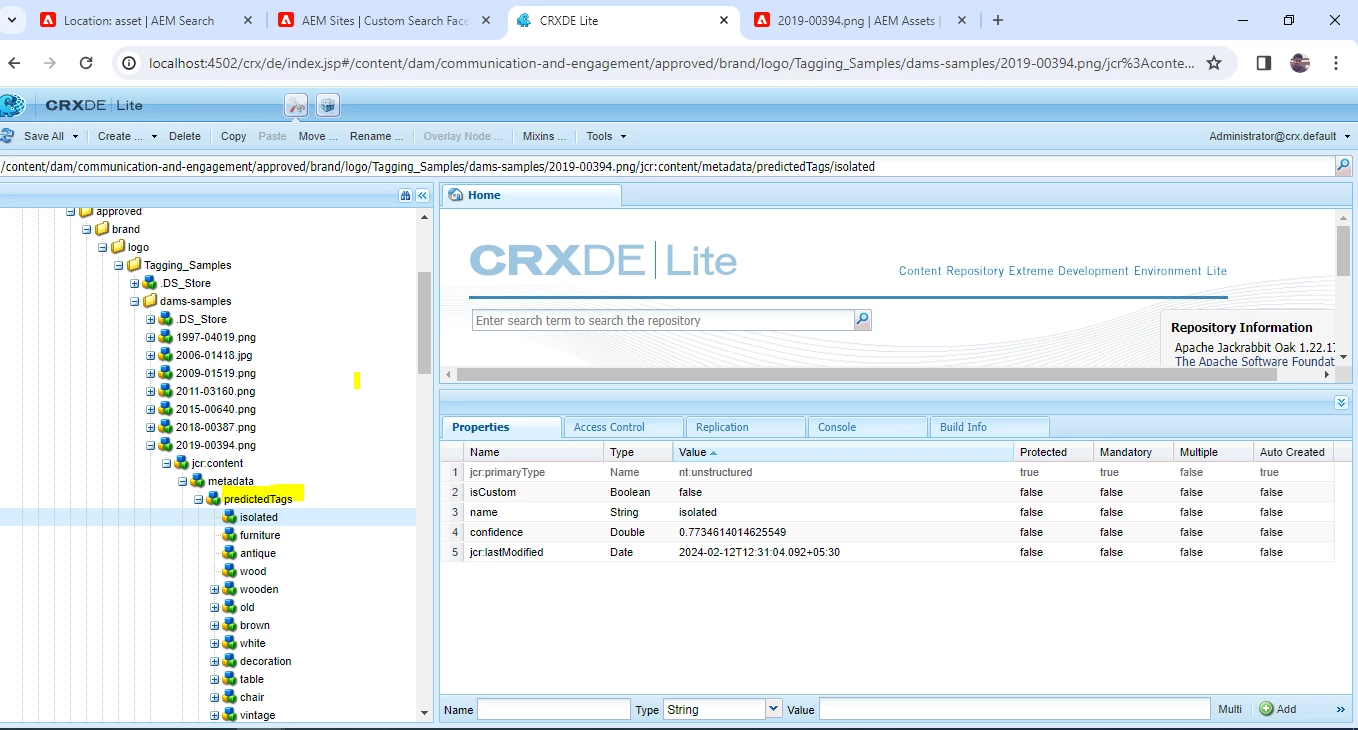Collapse the jcr:content tree node
The image size is (1358, 730).
166,463
